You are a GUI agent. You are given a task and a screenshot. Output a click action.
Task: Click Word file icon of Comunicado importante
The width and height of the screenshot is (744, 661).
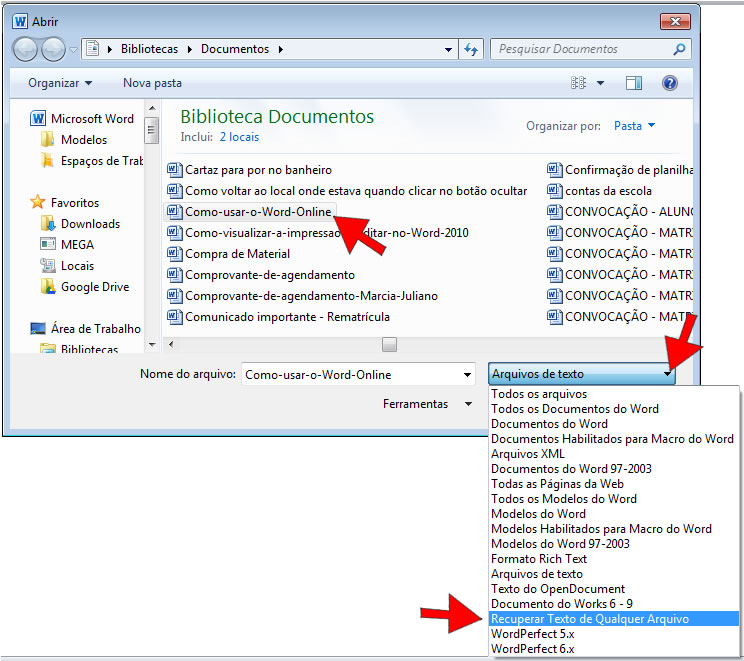click(175, 317)
